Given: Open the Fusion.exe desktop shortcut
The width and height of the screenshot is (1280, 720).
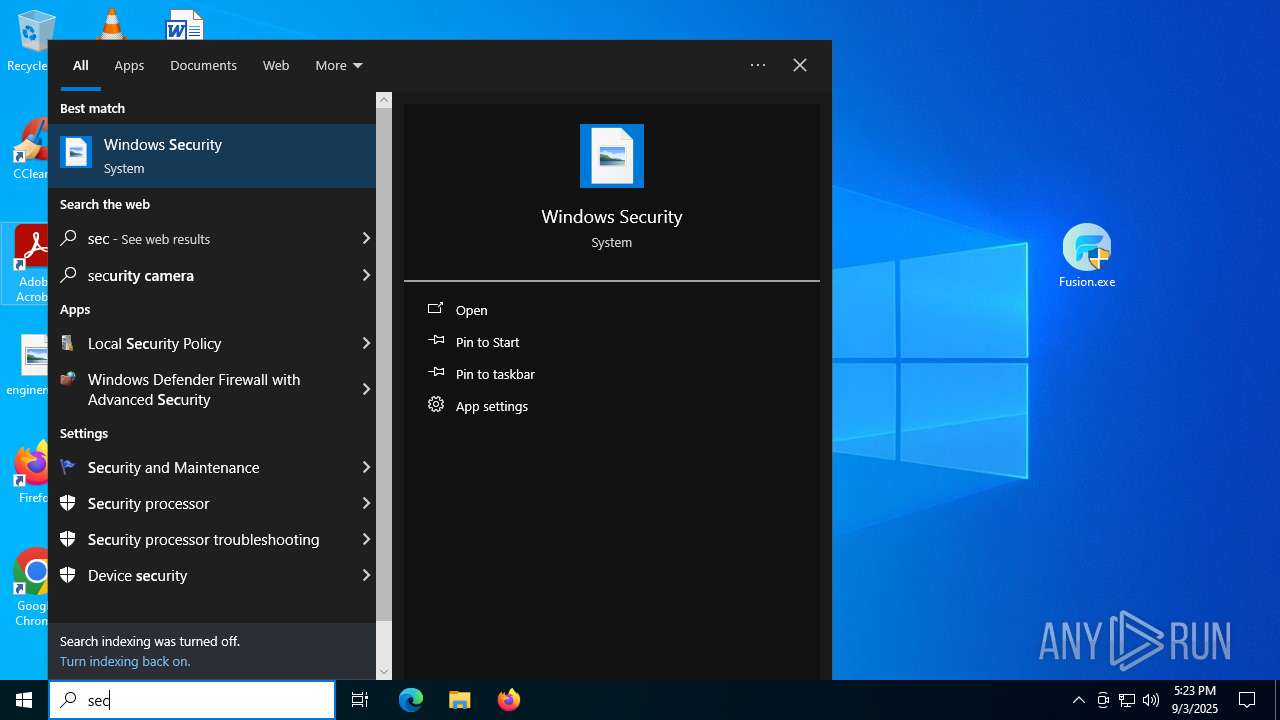Looking at the screenshot, I should click(x=1087, y=255).
